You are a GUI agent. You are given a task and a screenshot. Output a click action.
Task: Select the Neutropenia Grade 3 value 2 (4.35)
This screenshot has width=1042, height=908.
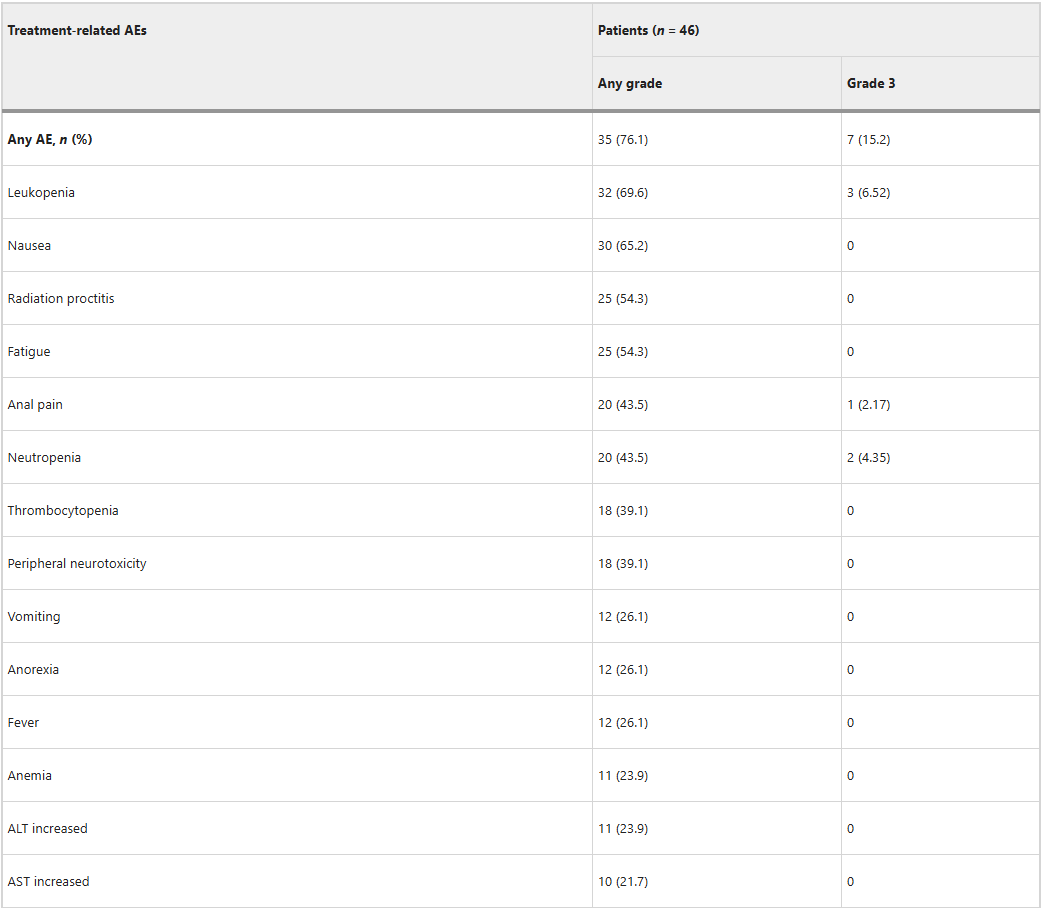[868, 457]
